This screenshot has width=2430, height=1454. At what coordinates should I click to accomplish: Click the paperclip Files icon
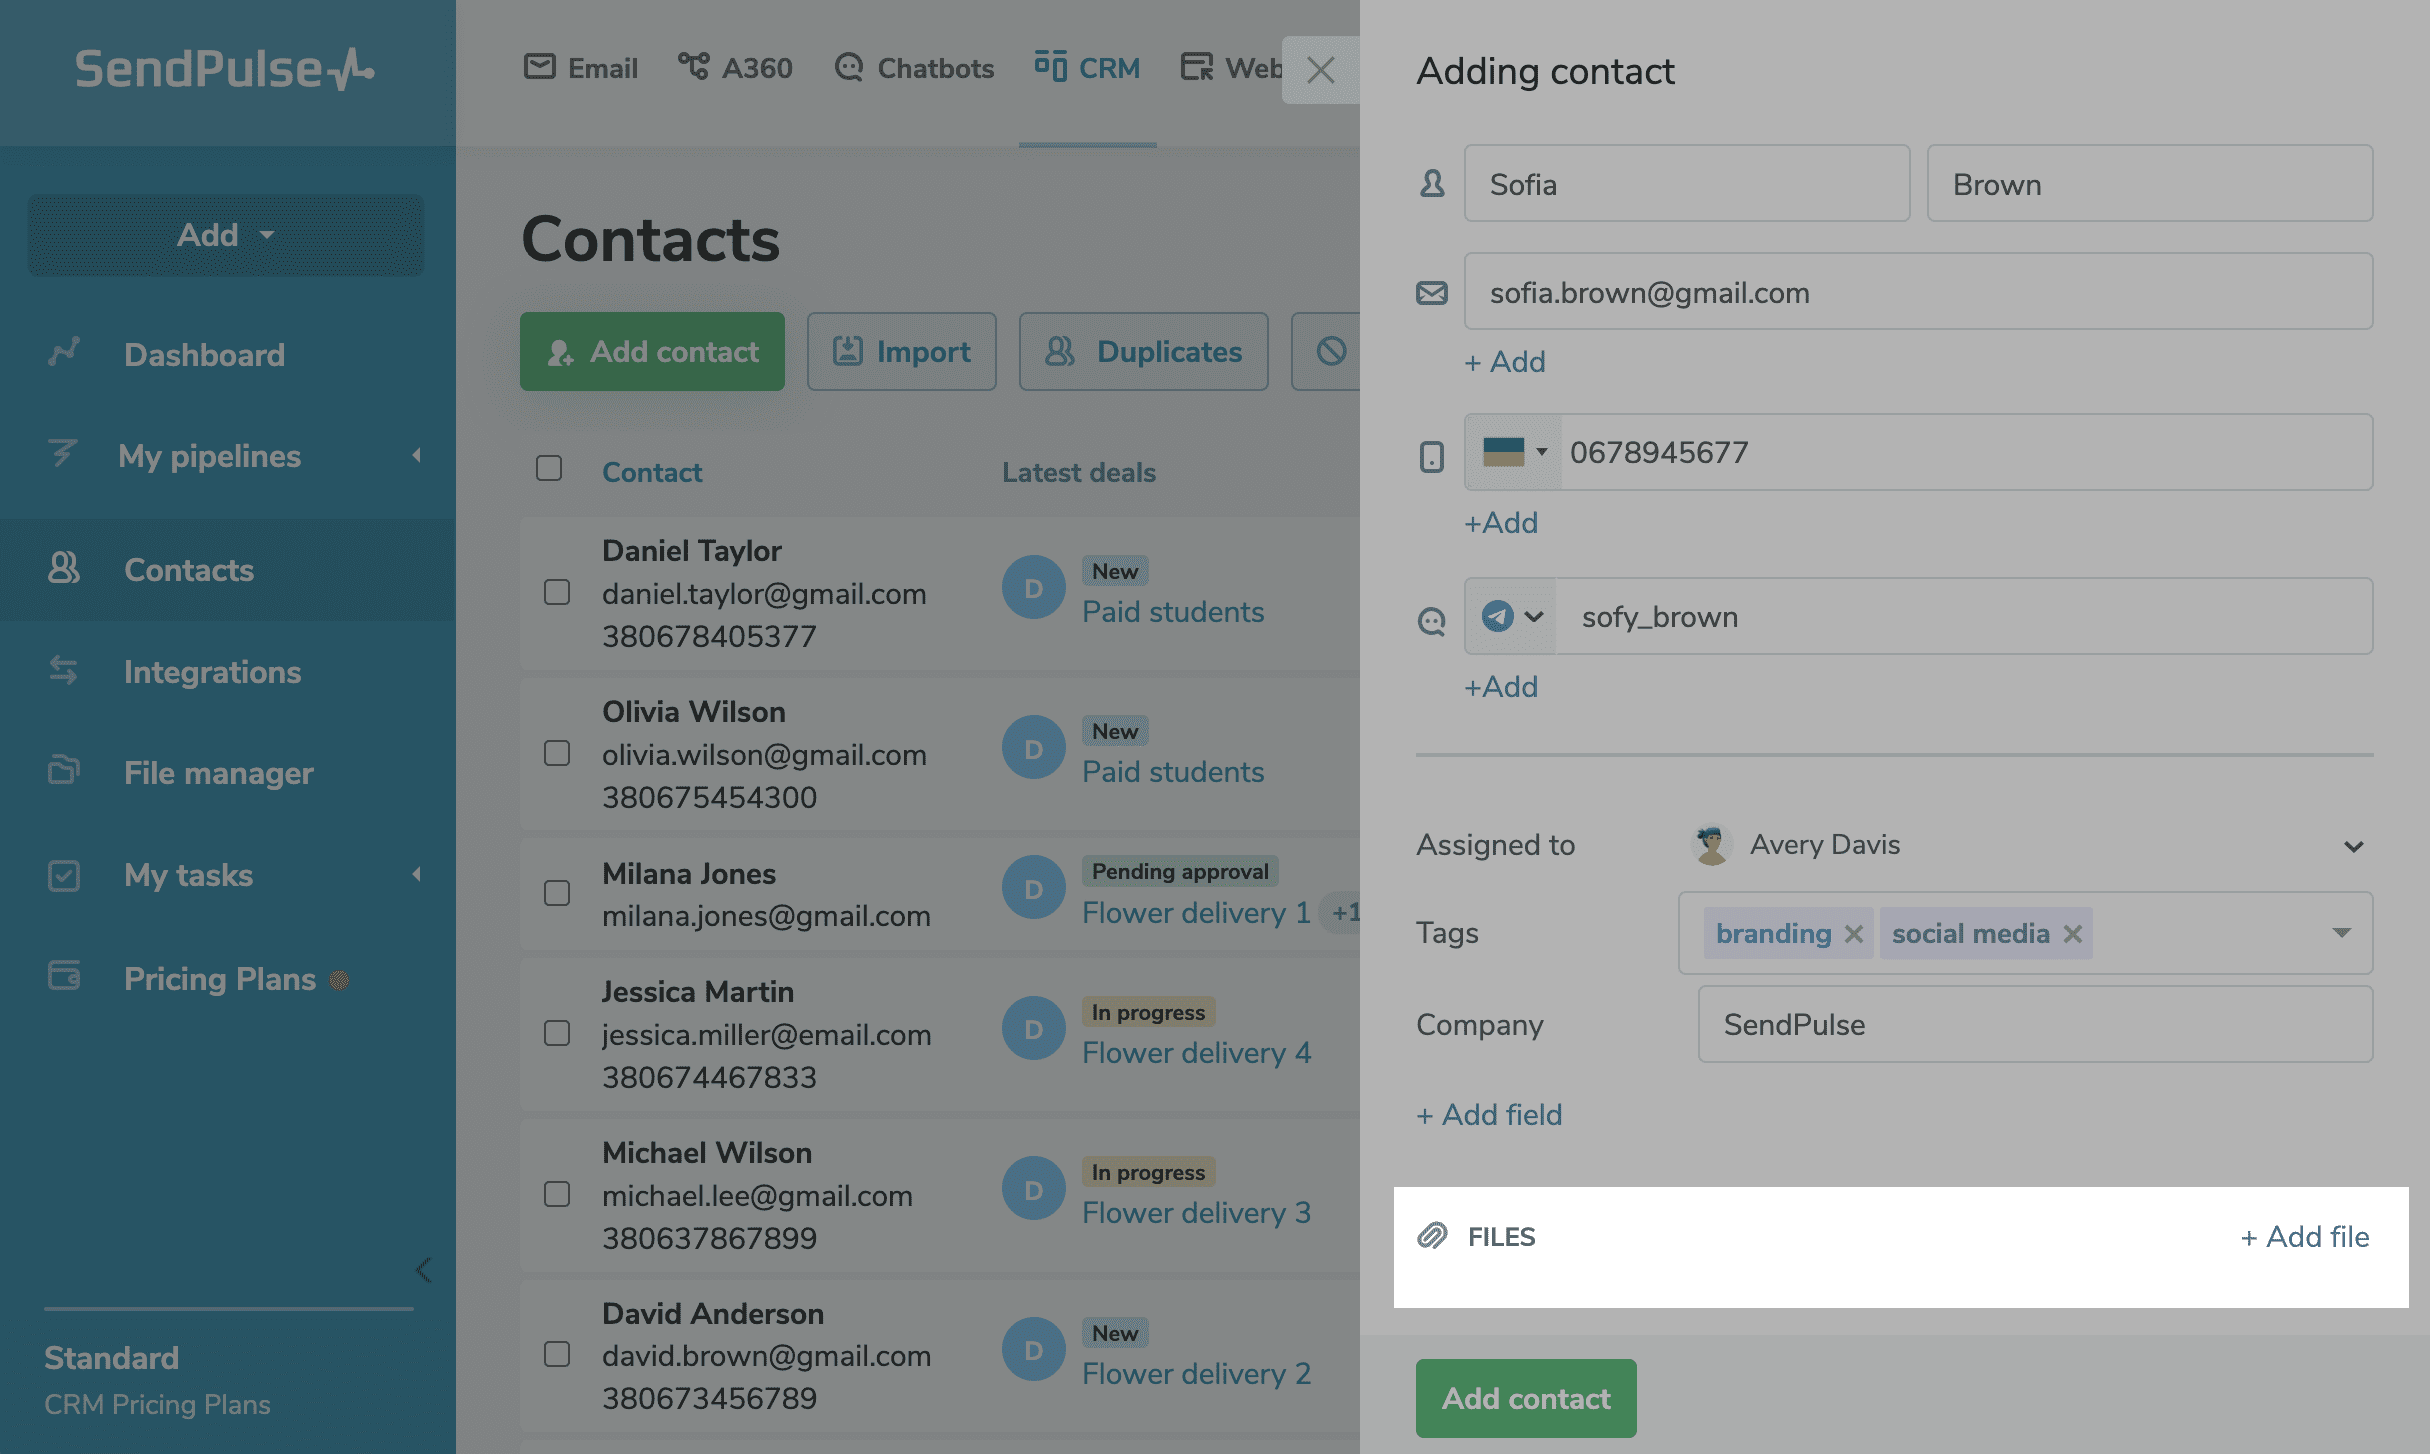(1432, 1236)
